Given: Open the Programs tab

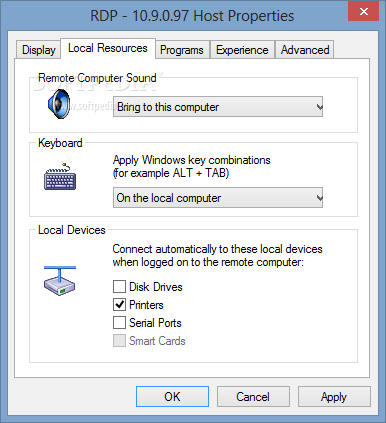Looking at the screenshot, I should pos(182,50).
